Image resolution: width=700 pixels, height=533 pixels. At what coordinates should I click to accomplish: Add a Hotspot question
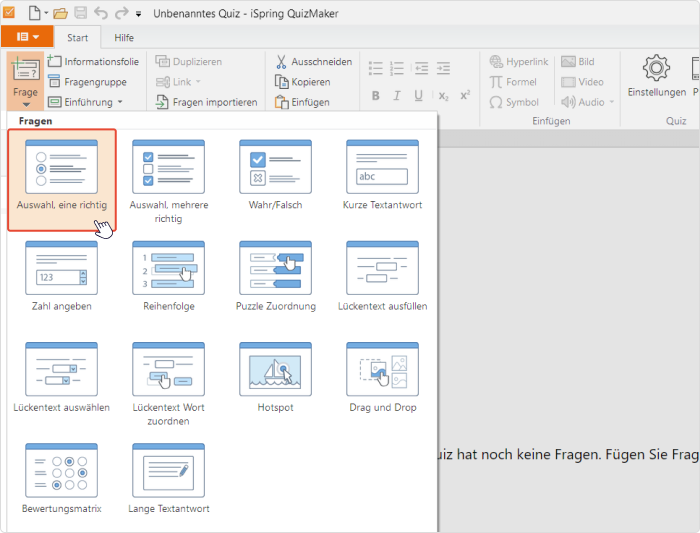(275, 377)
